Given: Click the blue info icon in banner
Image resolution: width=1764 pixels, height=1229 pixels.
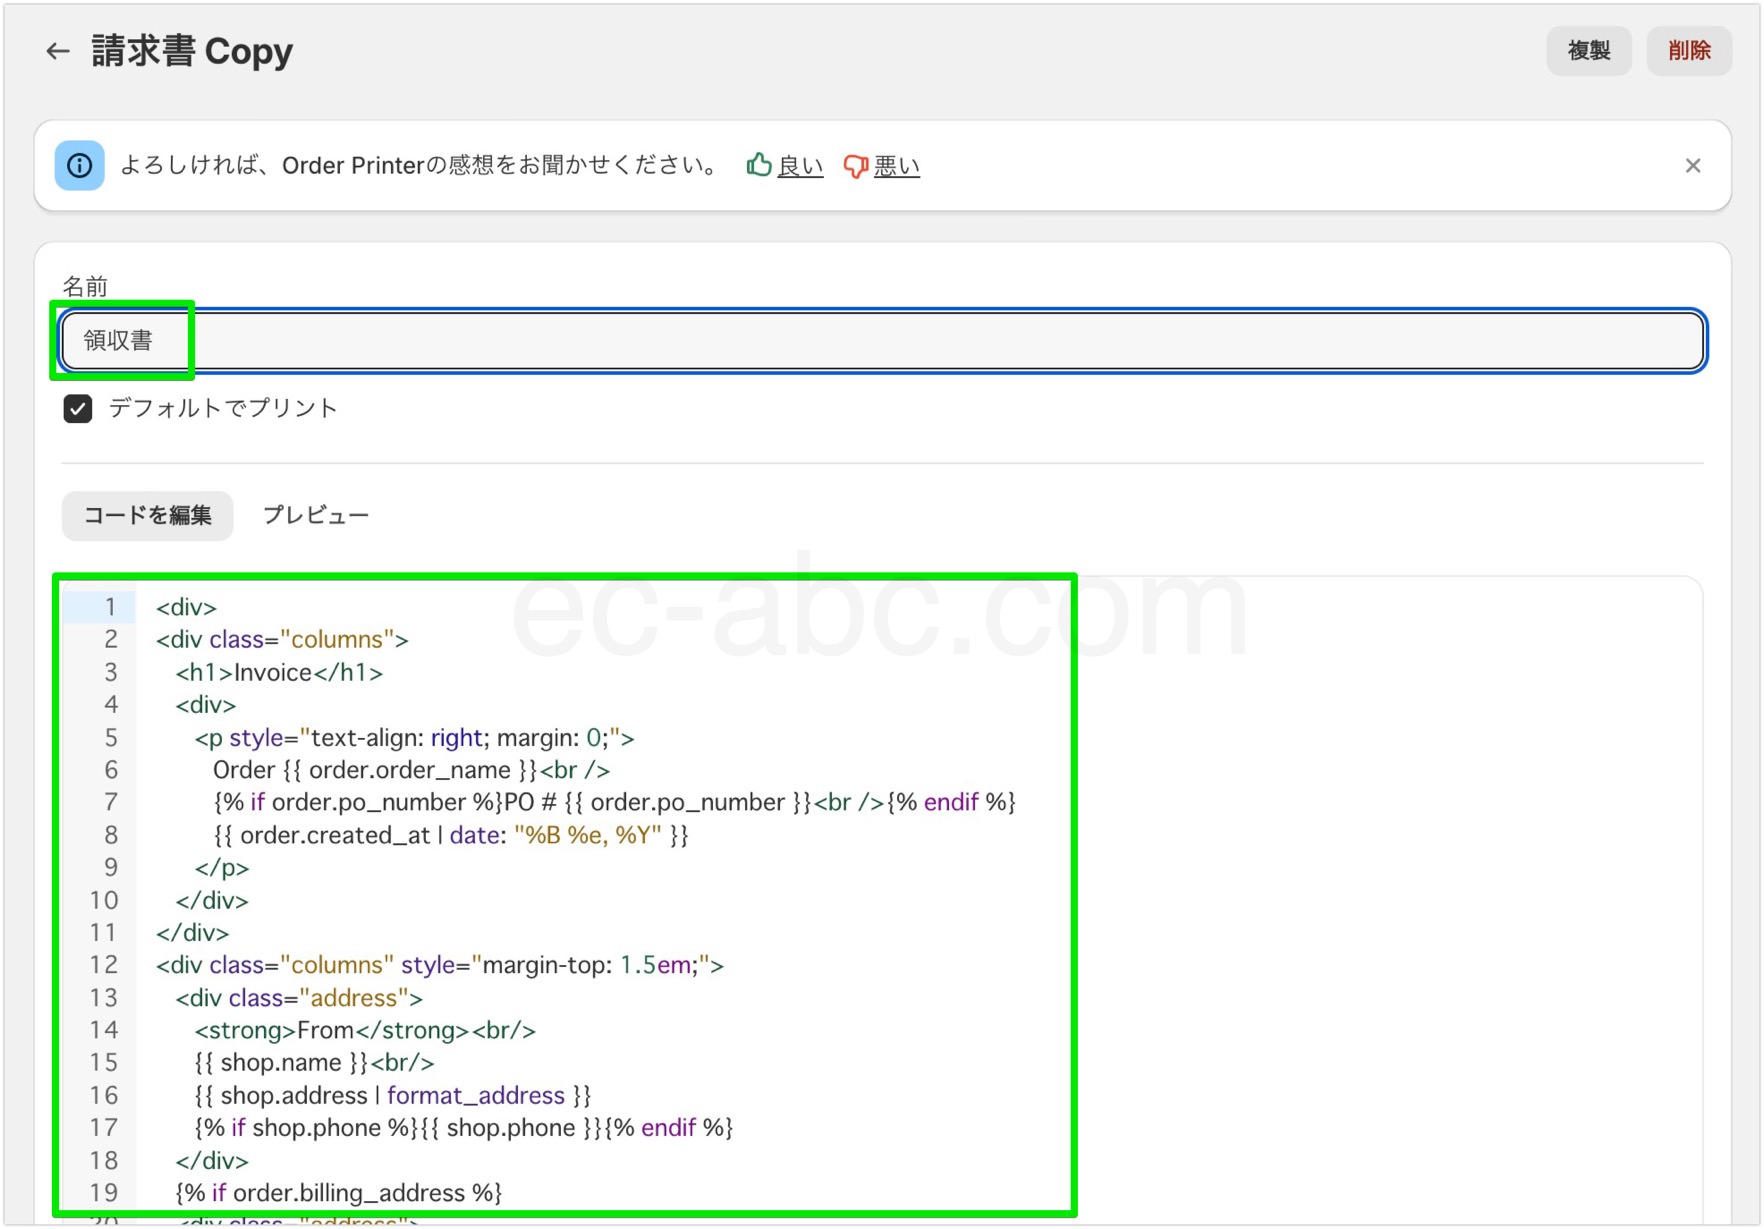Looking at the screenshot, I should tap(80, 166).
